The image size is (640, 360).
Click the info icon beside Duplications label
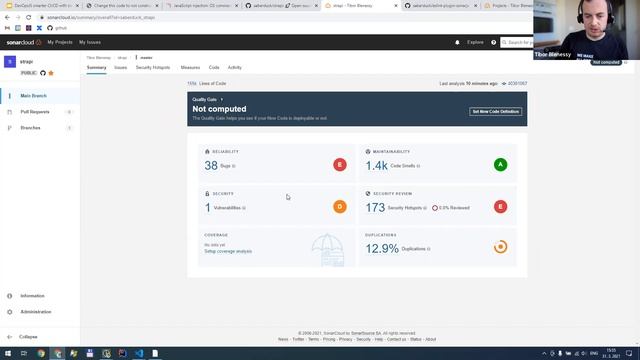point(429,249)
